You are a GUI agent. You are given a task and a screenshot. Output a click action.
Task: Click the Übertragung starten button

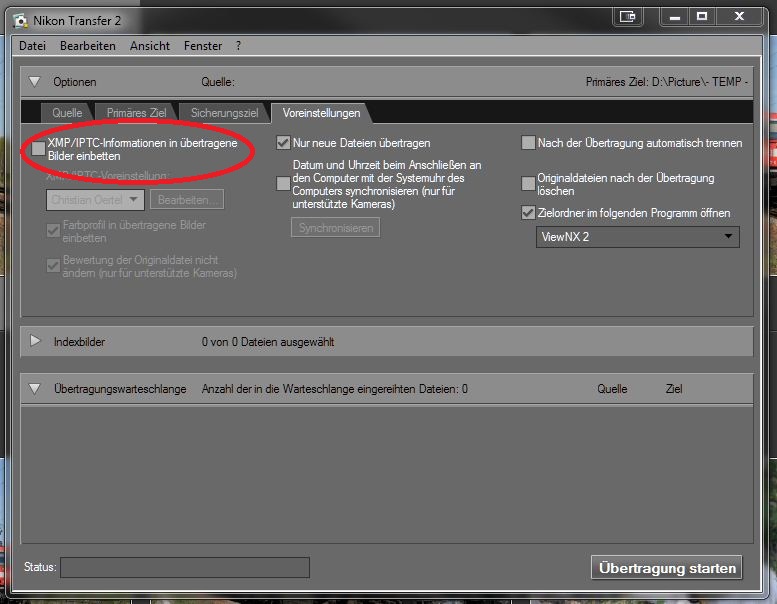[666, 567]
